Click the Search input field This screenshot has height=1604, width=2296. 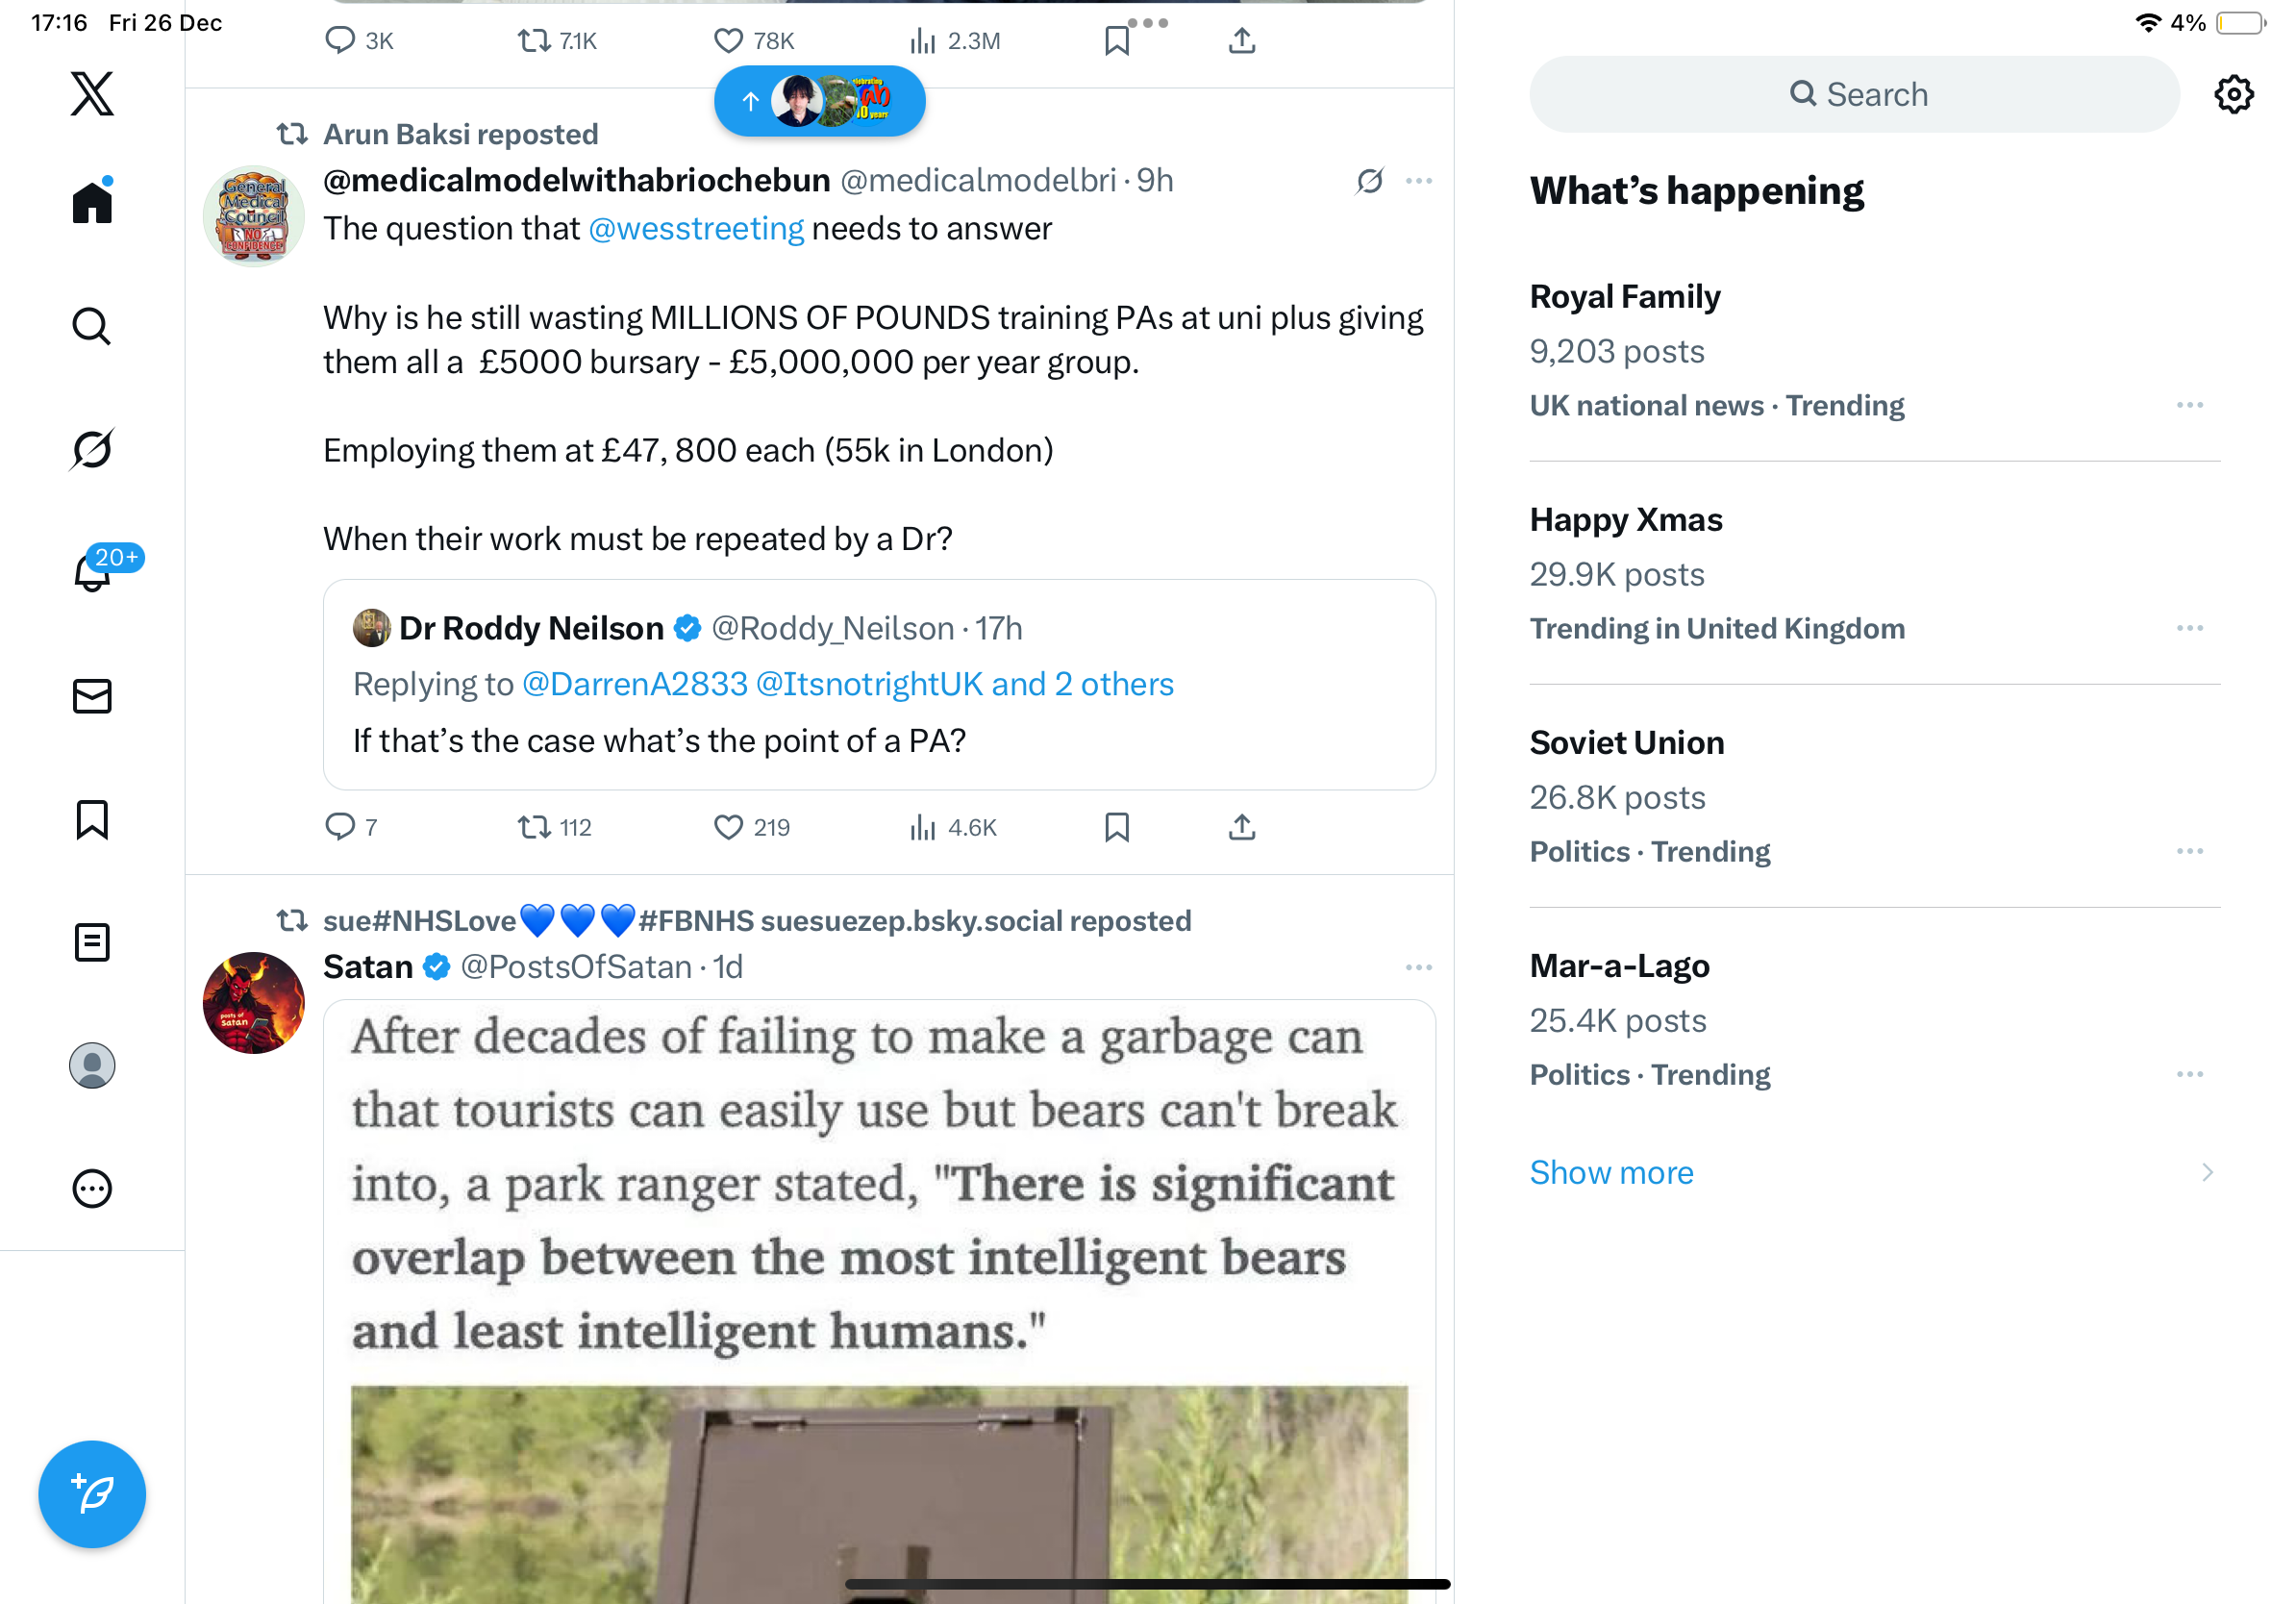[1854, 94]
